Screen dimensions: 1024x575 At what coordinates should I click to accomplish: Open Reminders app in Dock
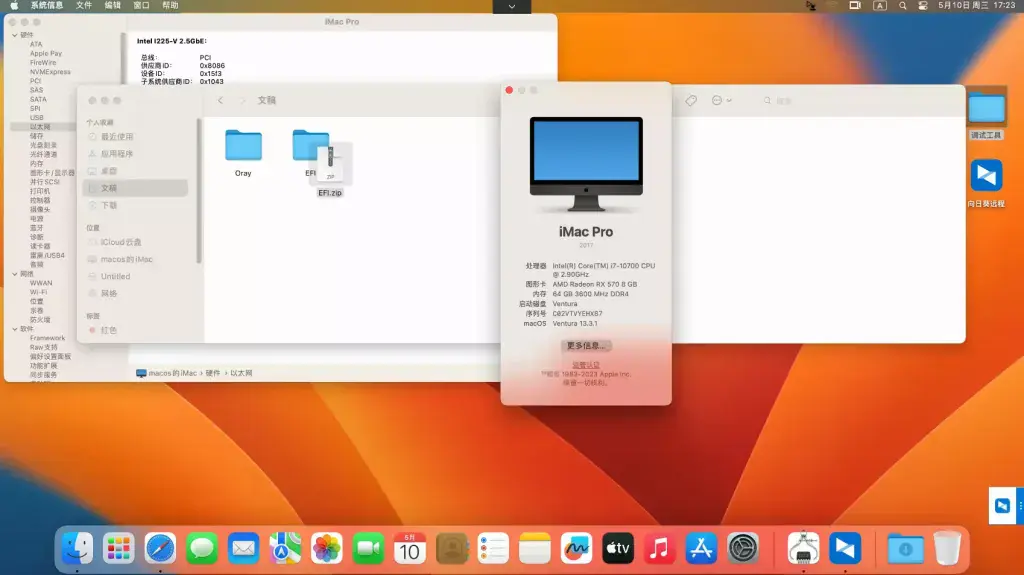coord(493,548)
